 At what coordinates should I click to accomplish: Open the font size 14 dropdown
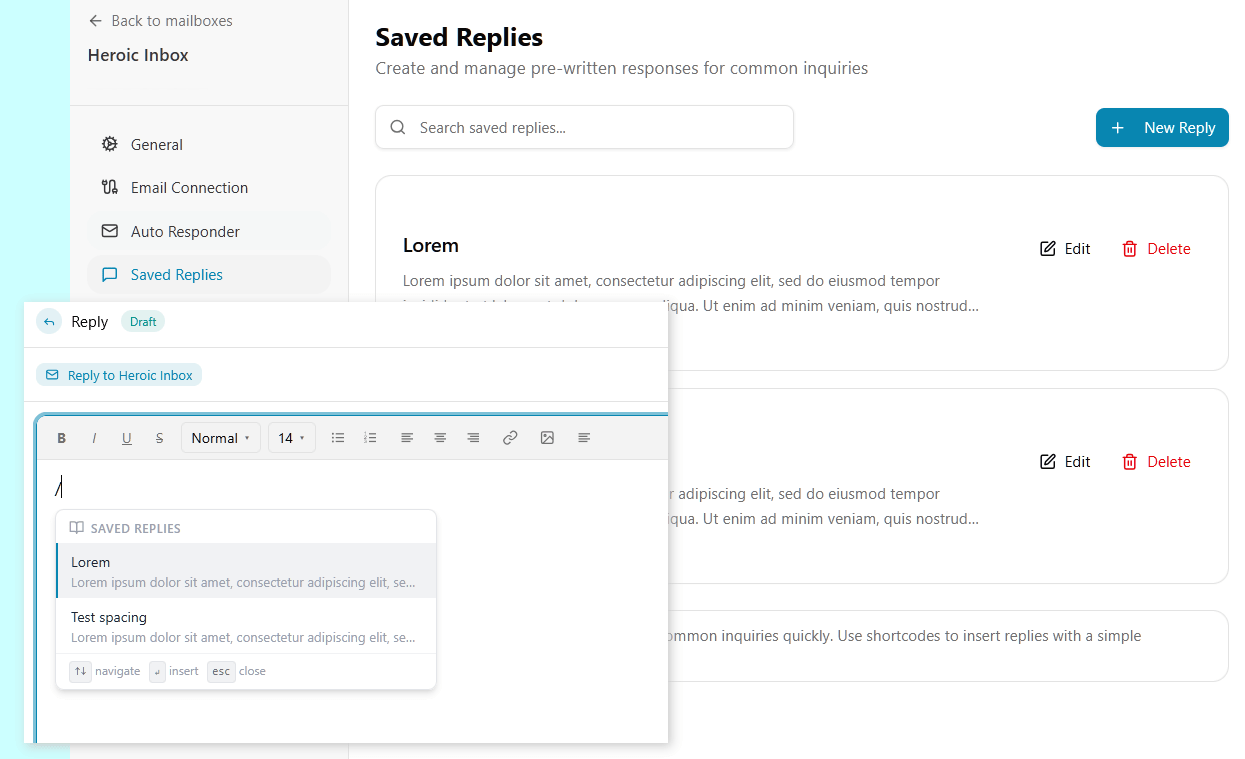point(292,438)
